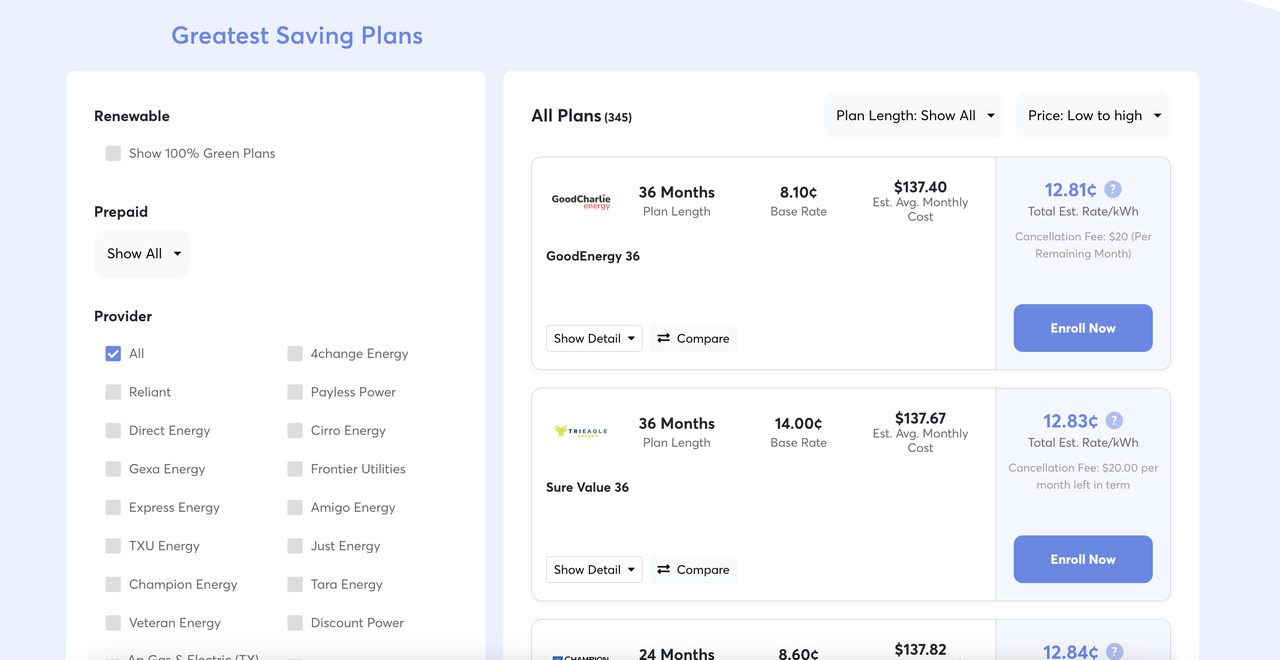
Task: Tick the Frontier Utilities checkbox
Action: point(295,469)
